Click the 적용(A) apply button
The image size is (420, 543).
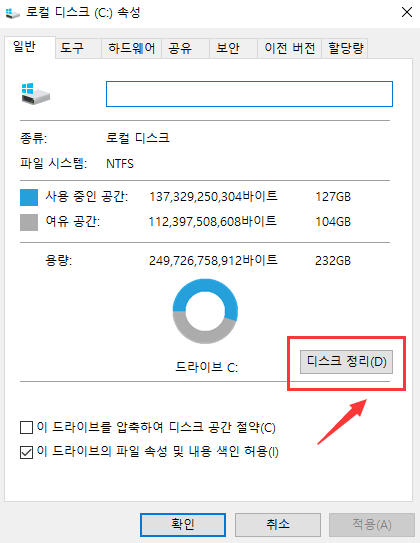(372, 525)
